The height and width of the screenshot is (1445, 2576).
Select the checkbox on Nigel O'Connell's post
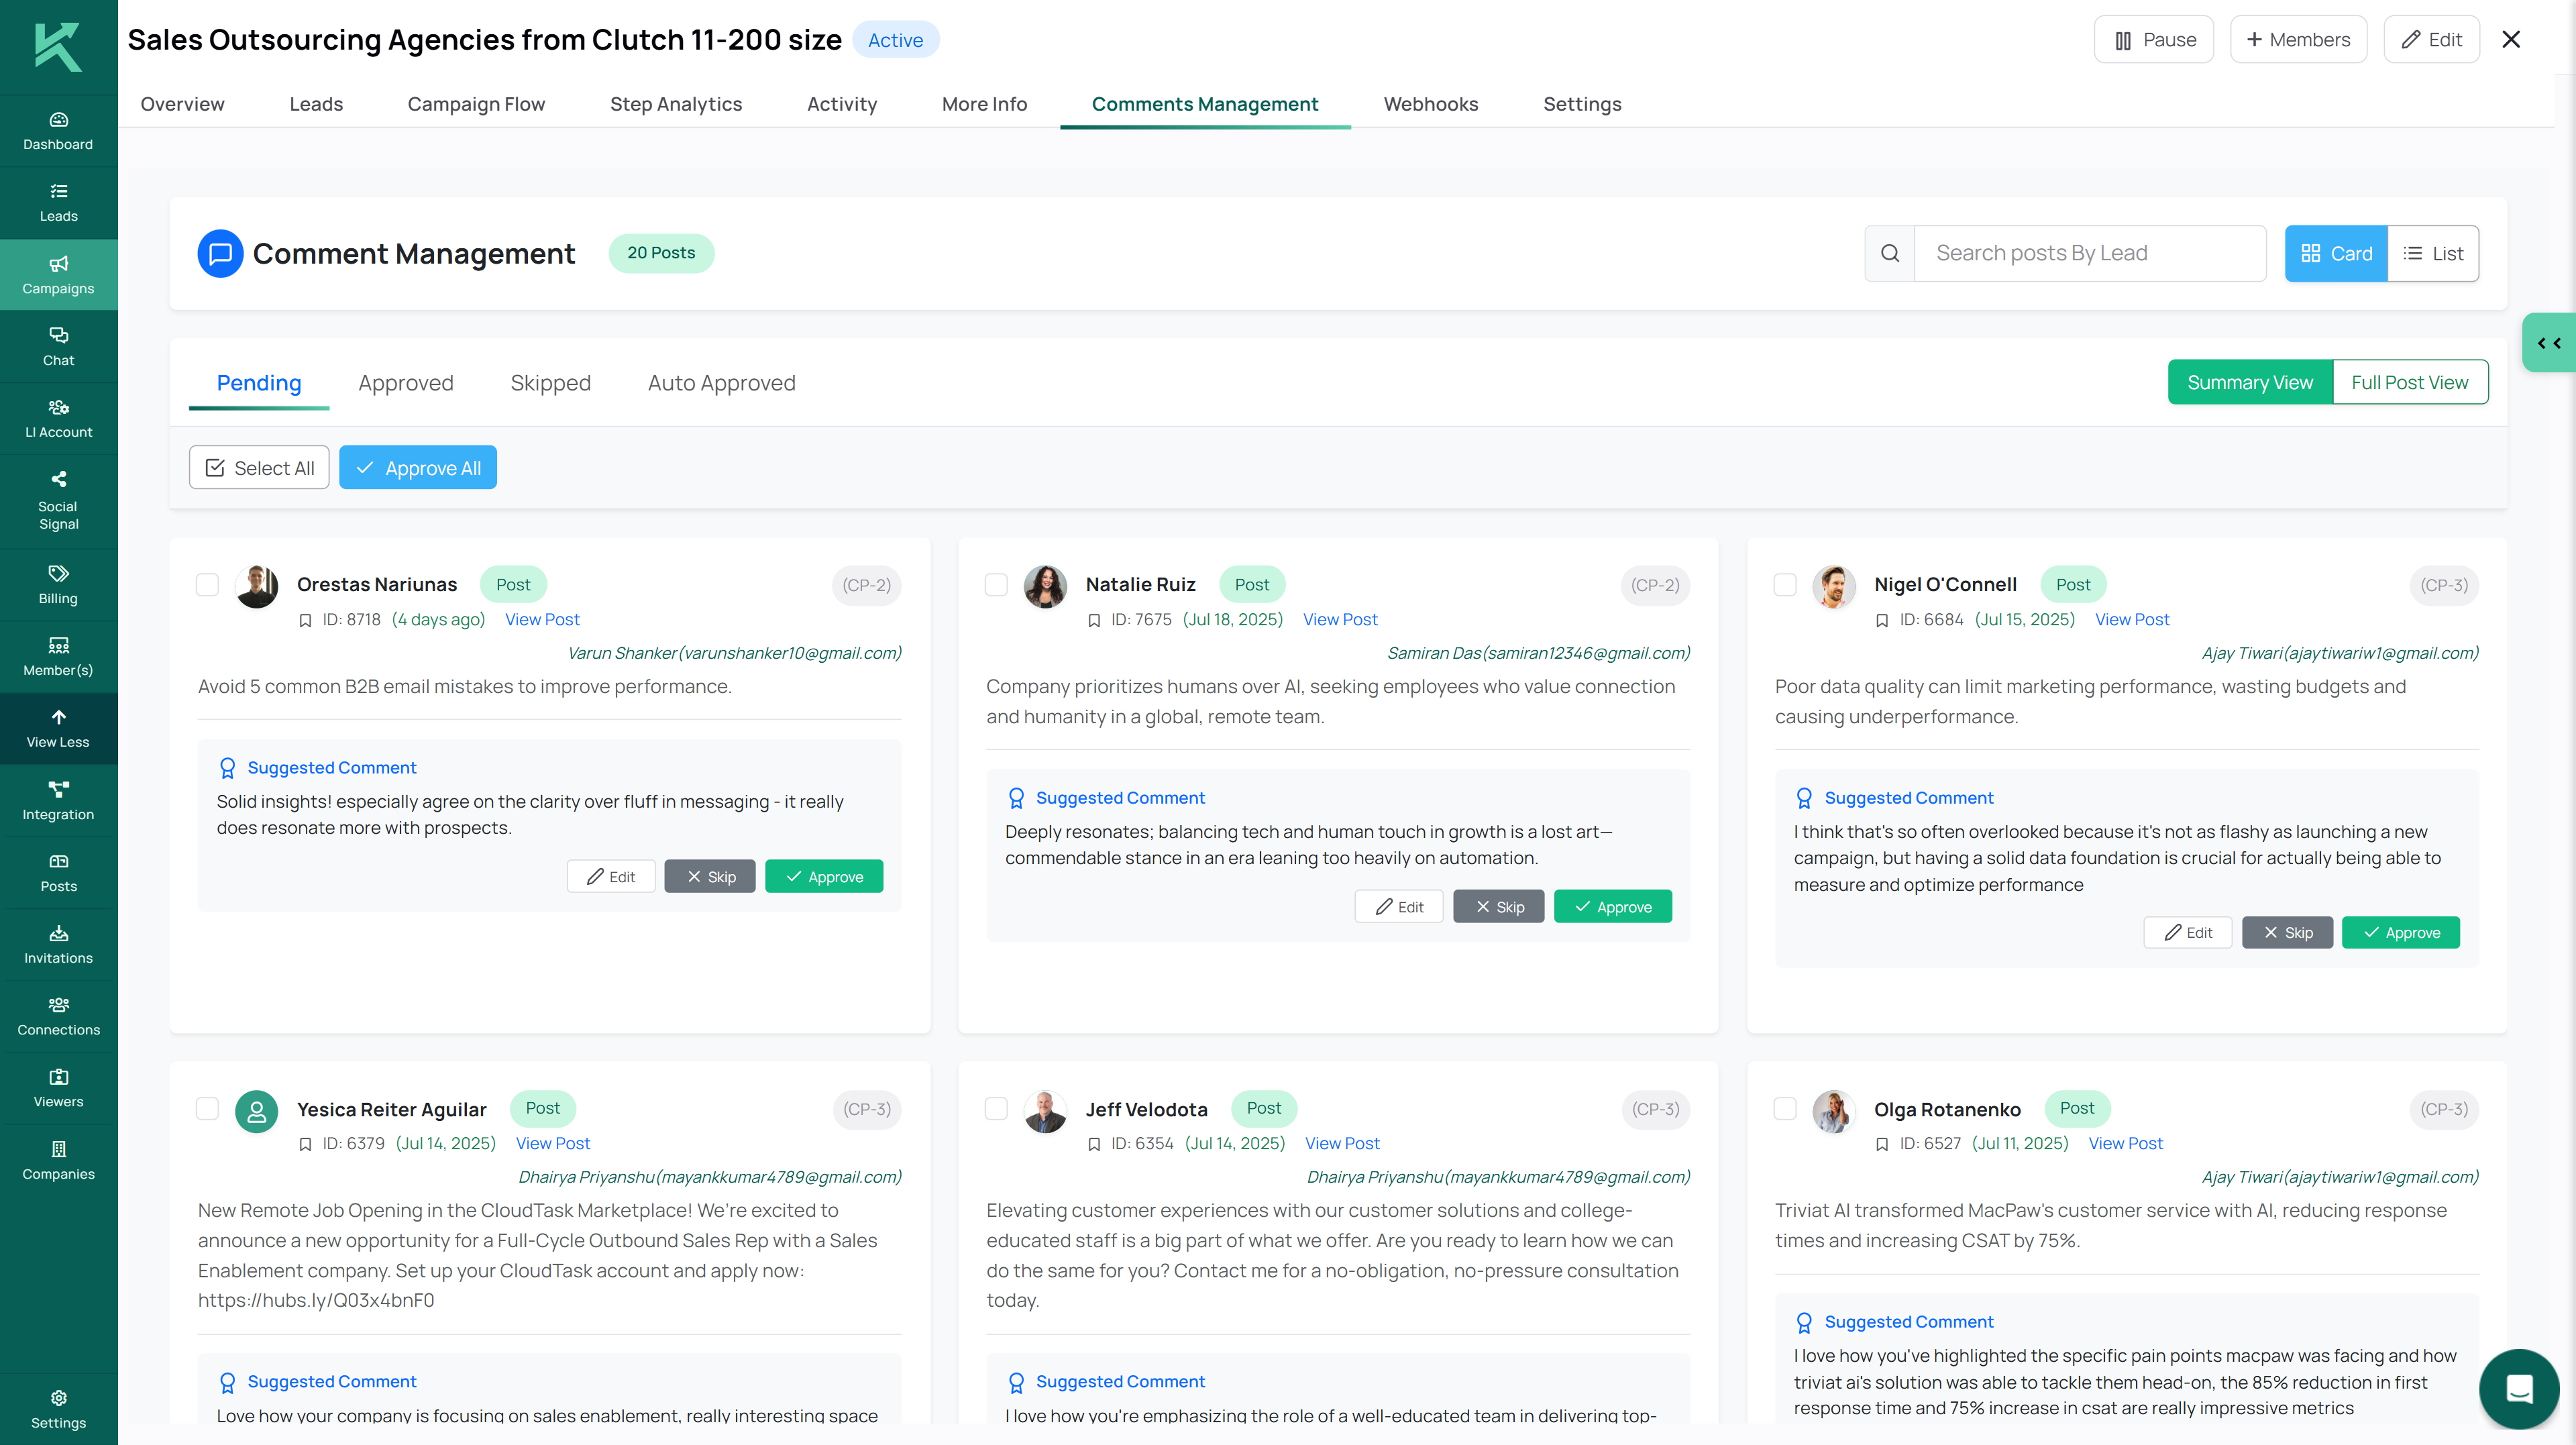click(1786, 585)
